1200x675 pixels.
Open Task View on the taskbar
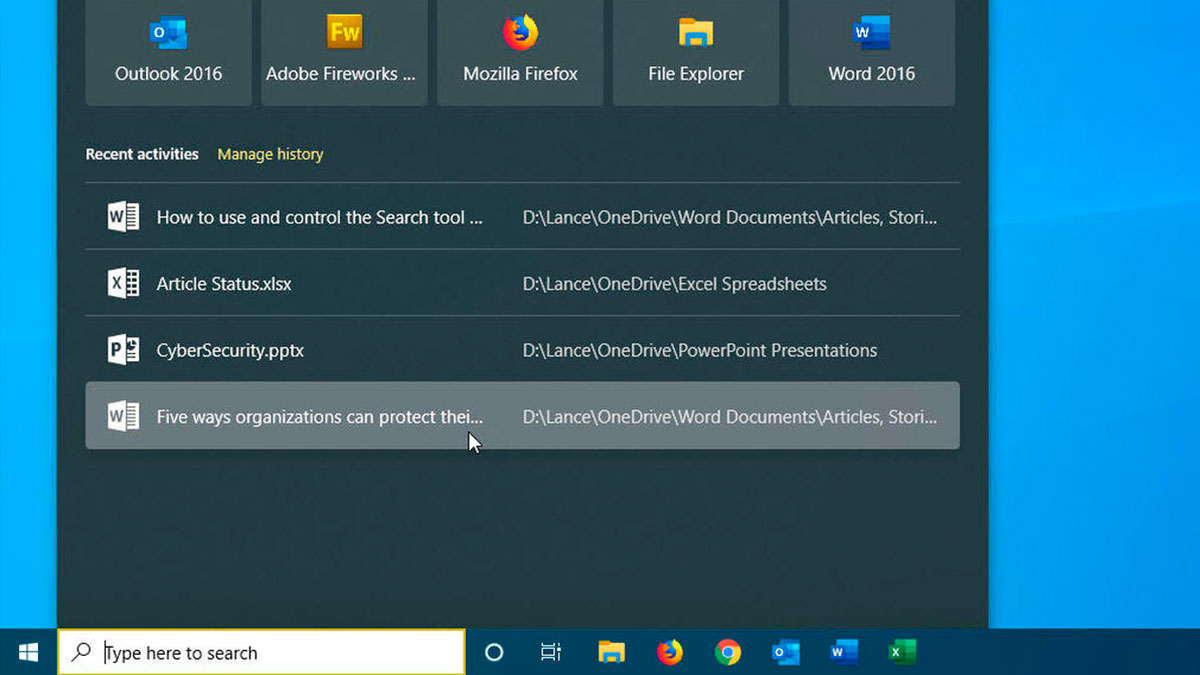pos(551,652)
